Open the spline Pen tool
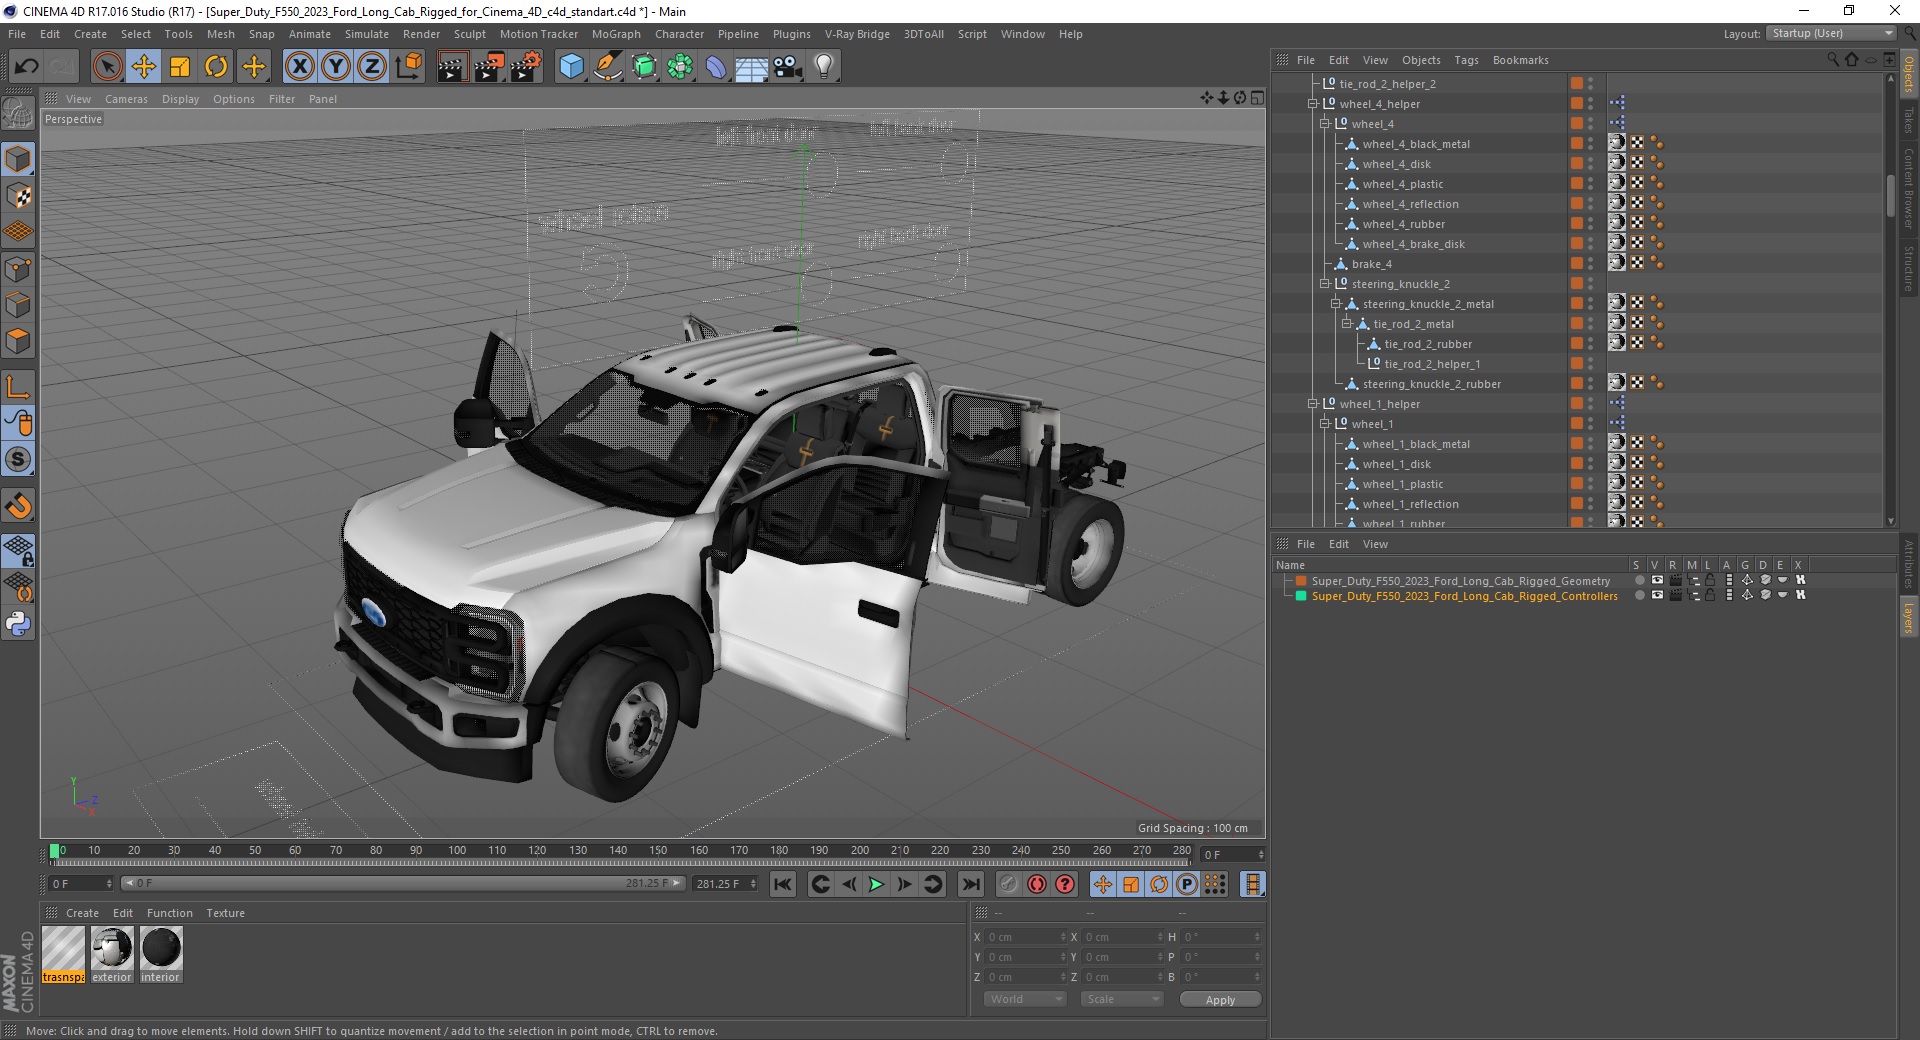Screen dimensions: 1920x1040 pyautogui.click(x=607, y=67)
